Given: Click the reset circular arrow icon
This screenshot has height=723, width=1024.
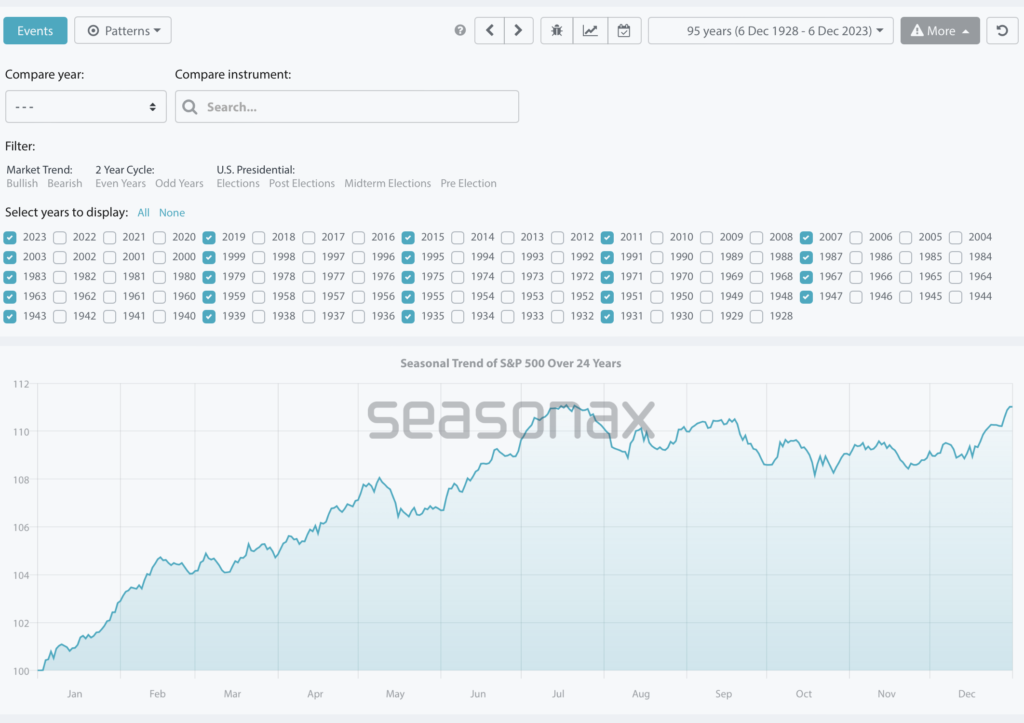Looking at the screenshot, I should [1002, 31].
